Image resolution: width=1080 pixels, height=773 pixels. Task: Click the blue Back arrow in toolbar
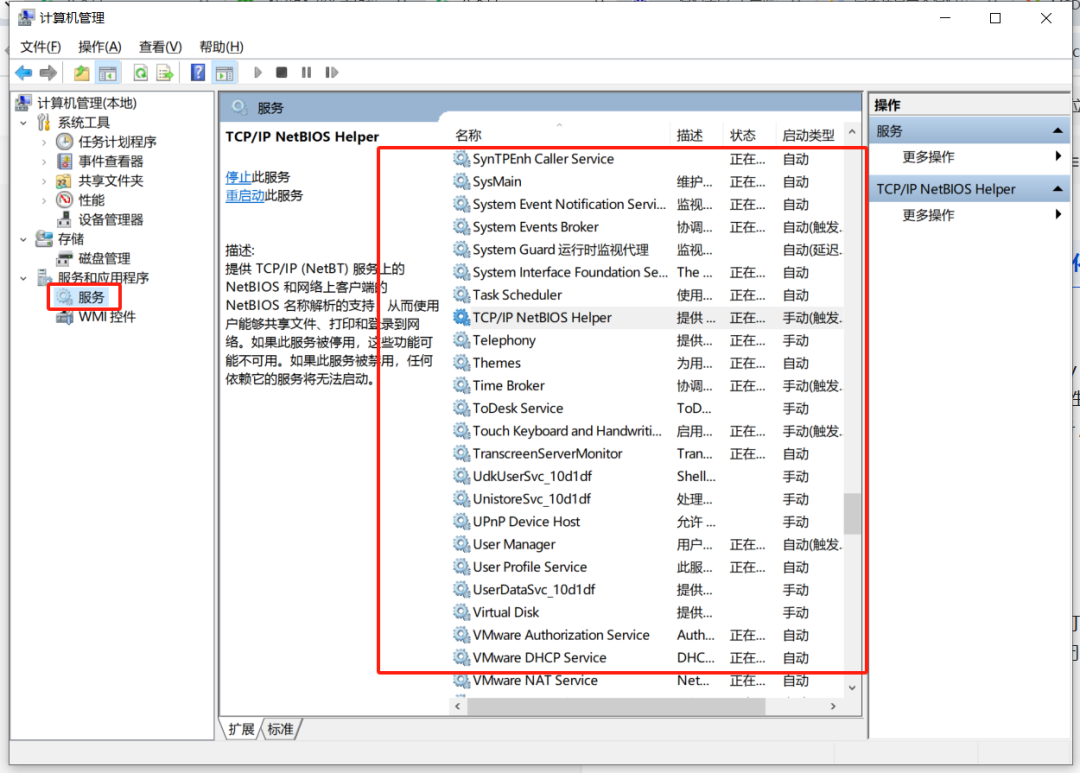pos(23,72)
